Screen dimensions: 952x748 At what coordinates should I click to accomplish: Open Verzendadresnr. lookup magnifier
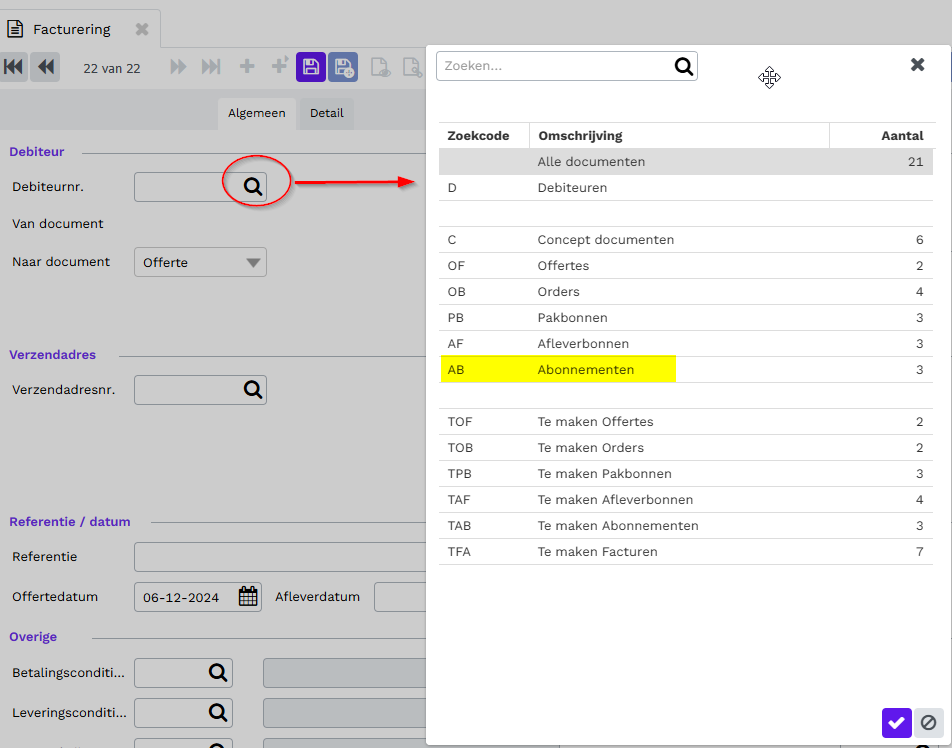pos(253,389)
